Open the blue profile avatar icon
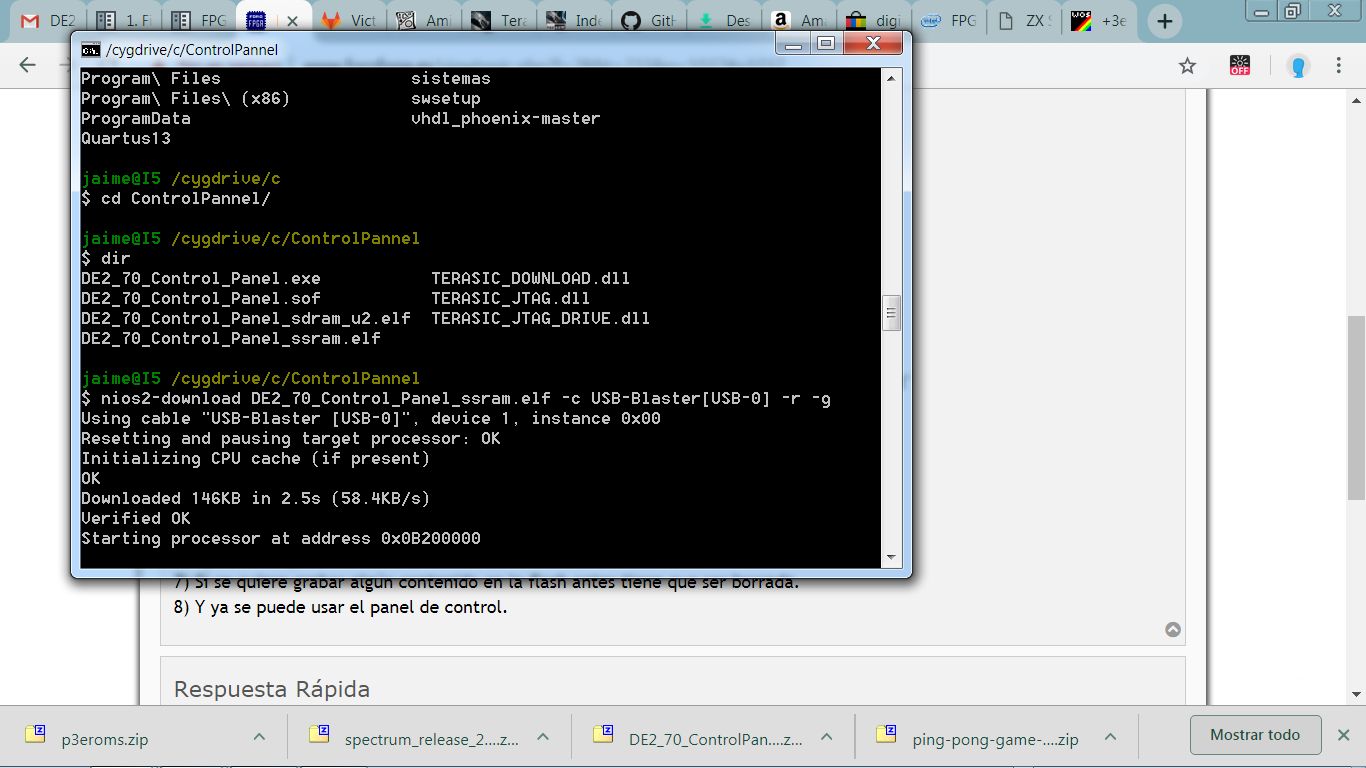1366x768 pixels. coord(1298,67)
